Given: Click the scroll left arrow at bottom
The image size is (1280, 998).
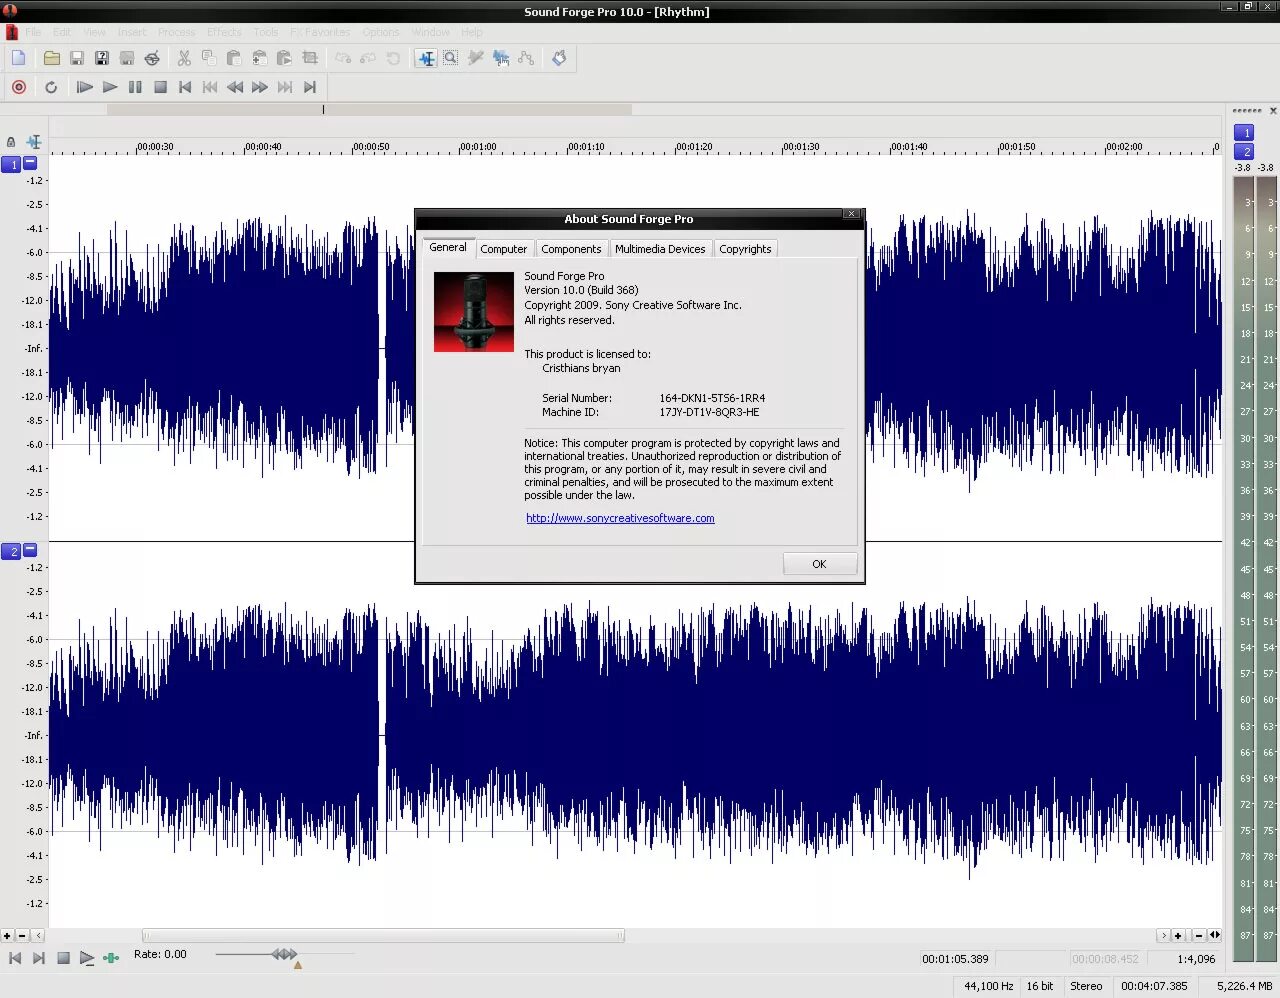Looking at the screenshot, I should click(38, 936).
